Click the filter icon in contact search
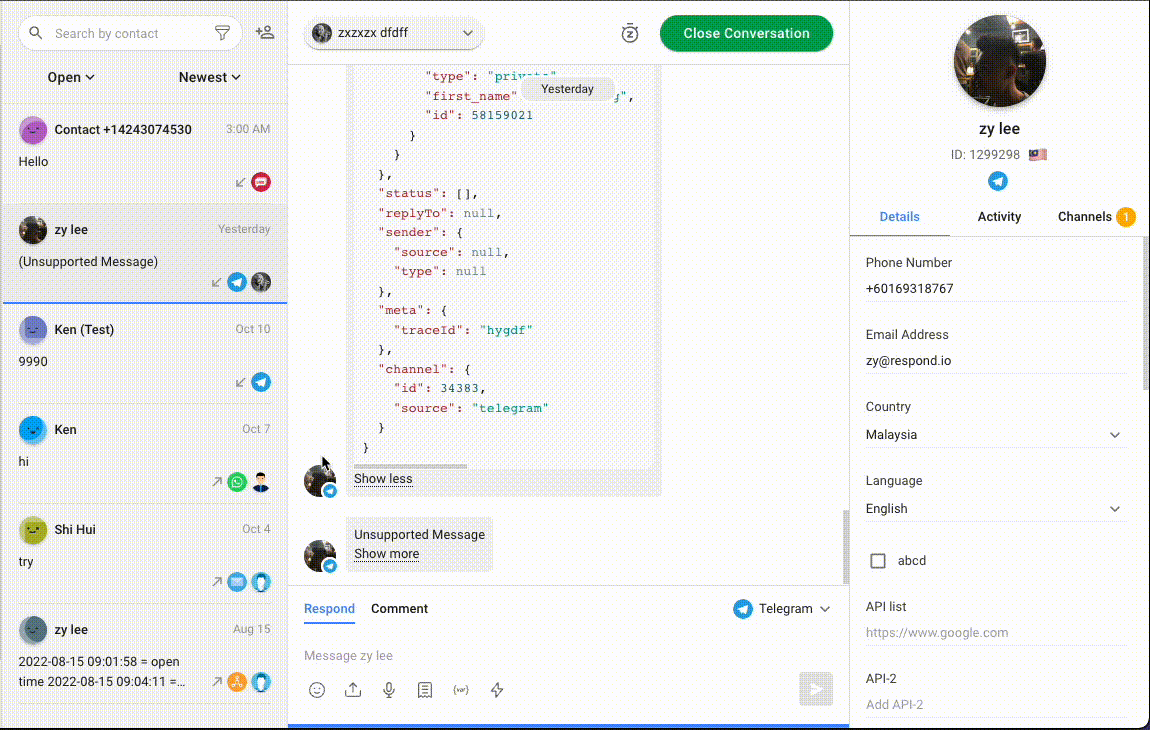This screenshot has width=1150, height=730. coord(223,33)
